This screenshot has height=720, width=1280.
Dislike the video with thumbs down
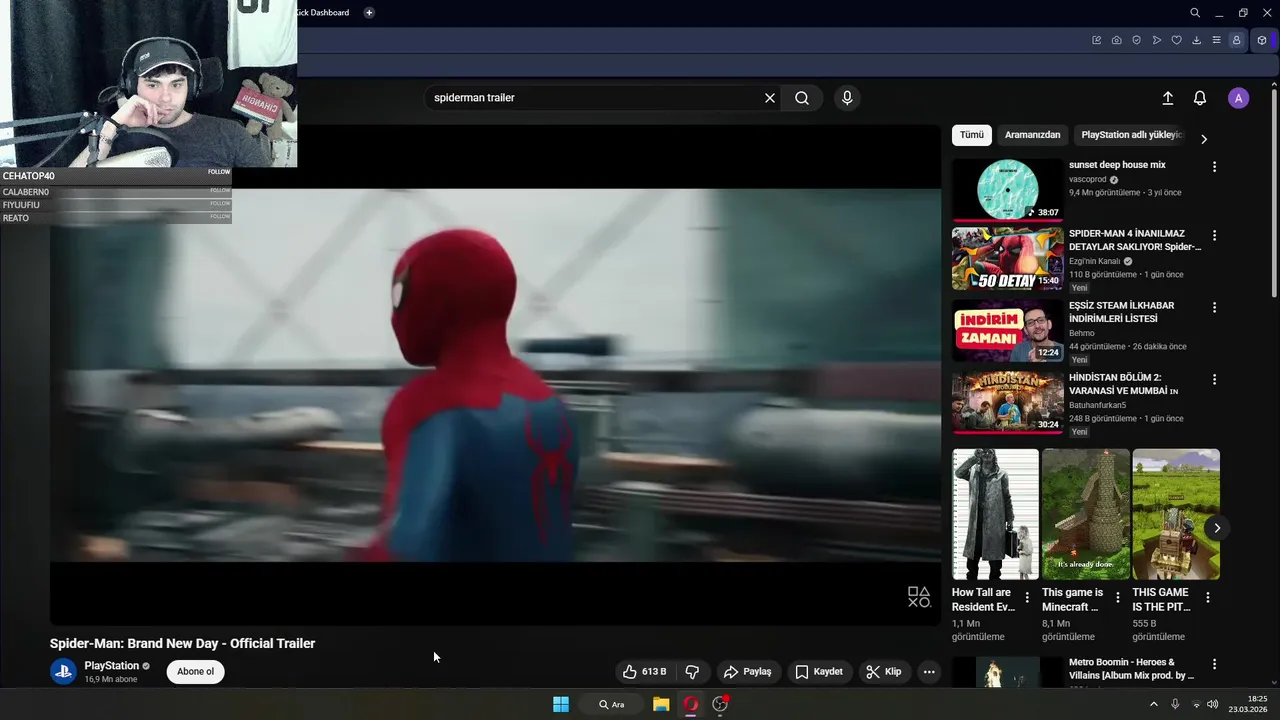[692, 672]
